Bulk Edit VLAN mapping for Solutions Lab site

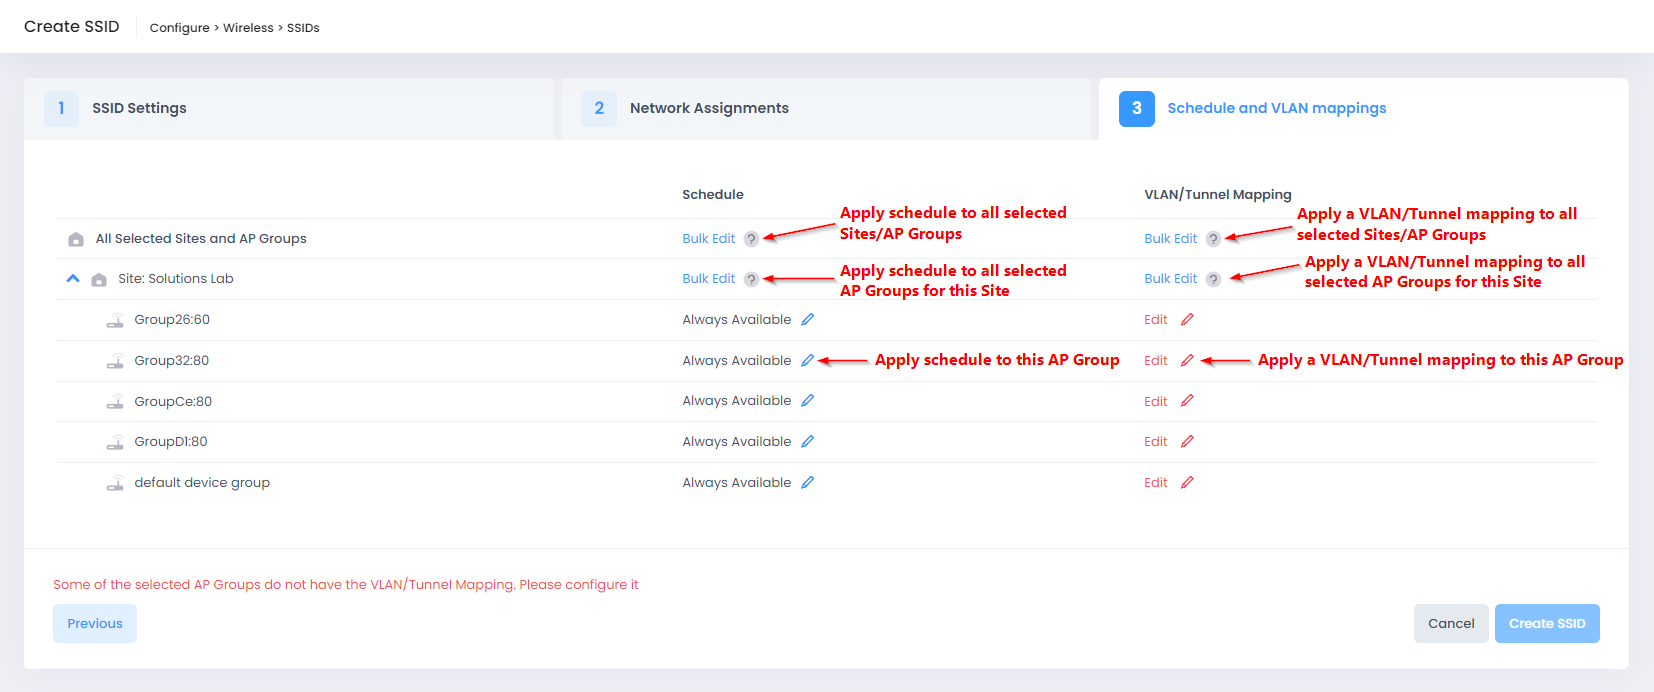pyautogui.click(x=1170, y=279)
